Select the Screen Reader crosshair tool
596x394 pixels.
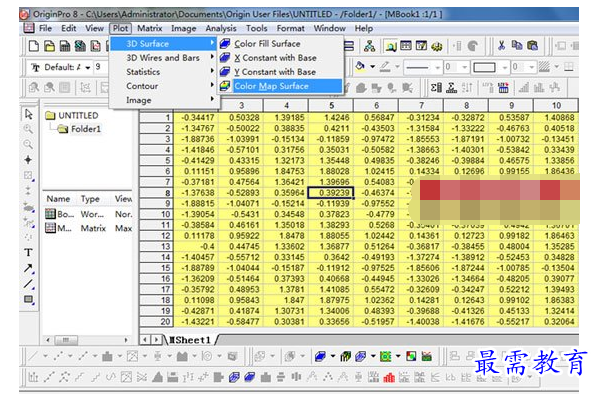click(28, 160)
